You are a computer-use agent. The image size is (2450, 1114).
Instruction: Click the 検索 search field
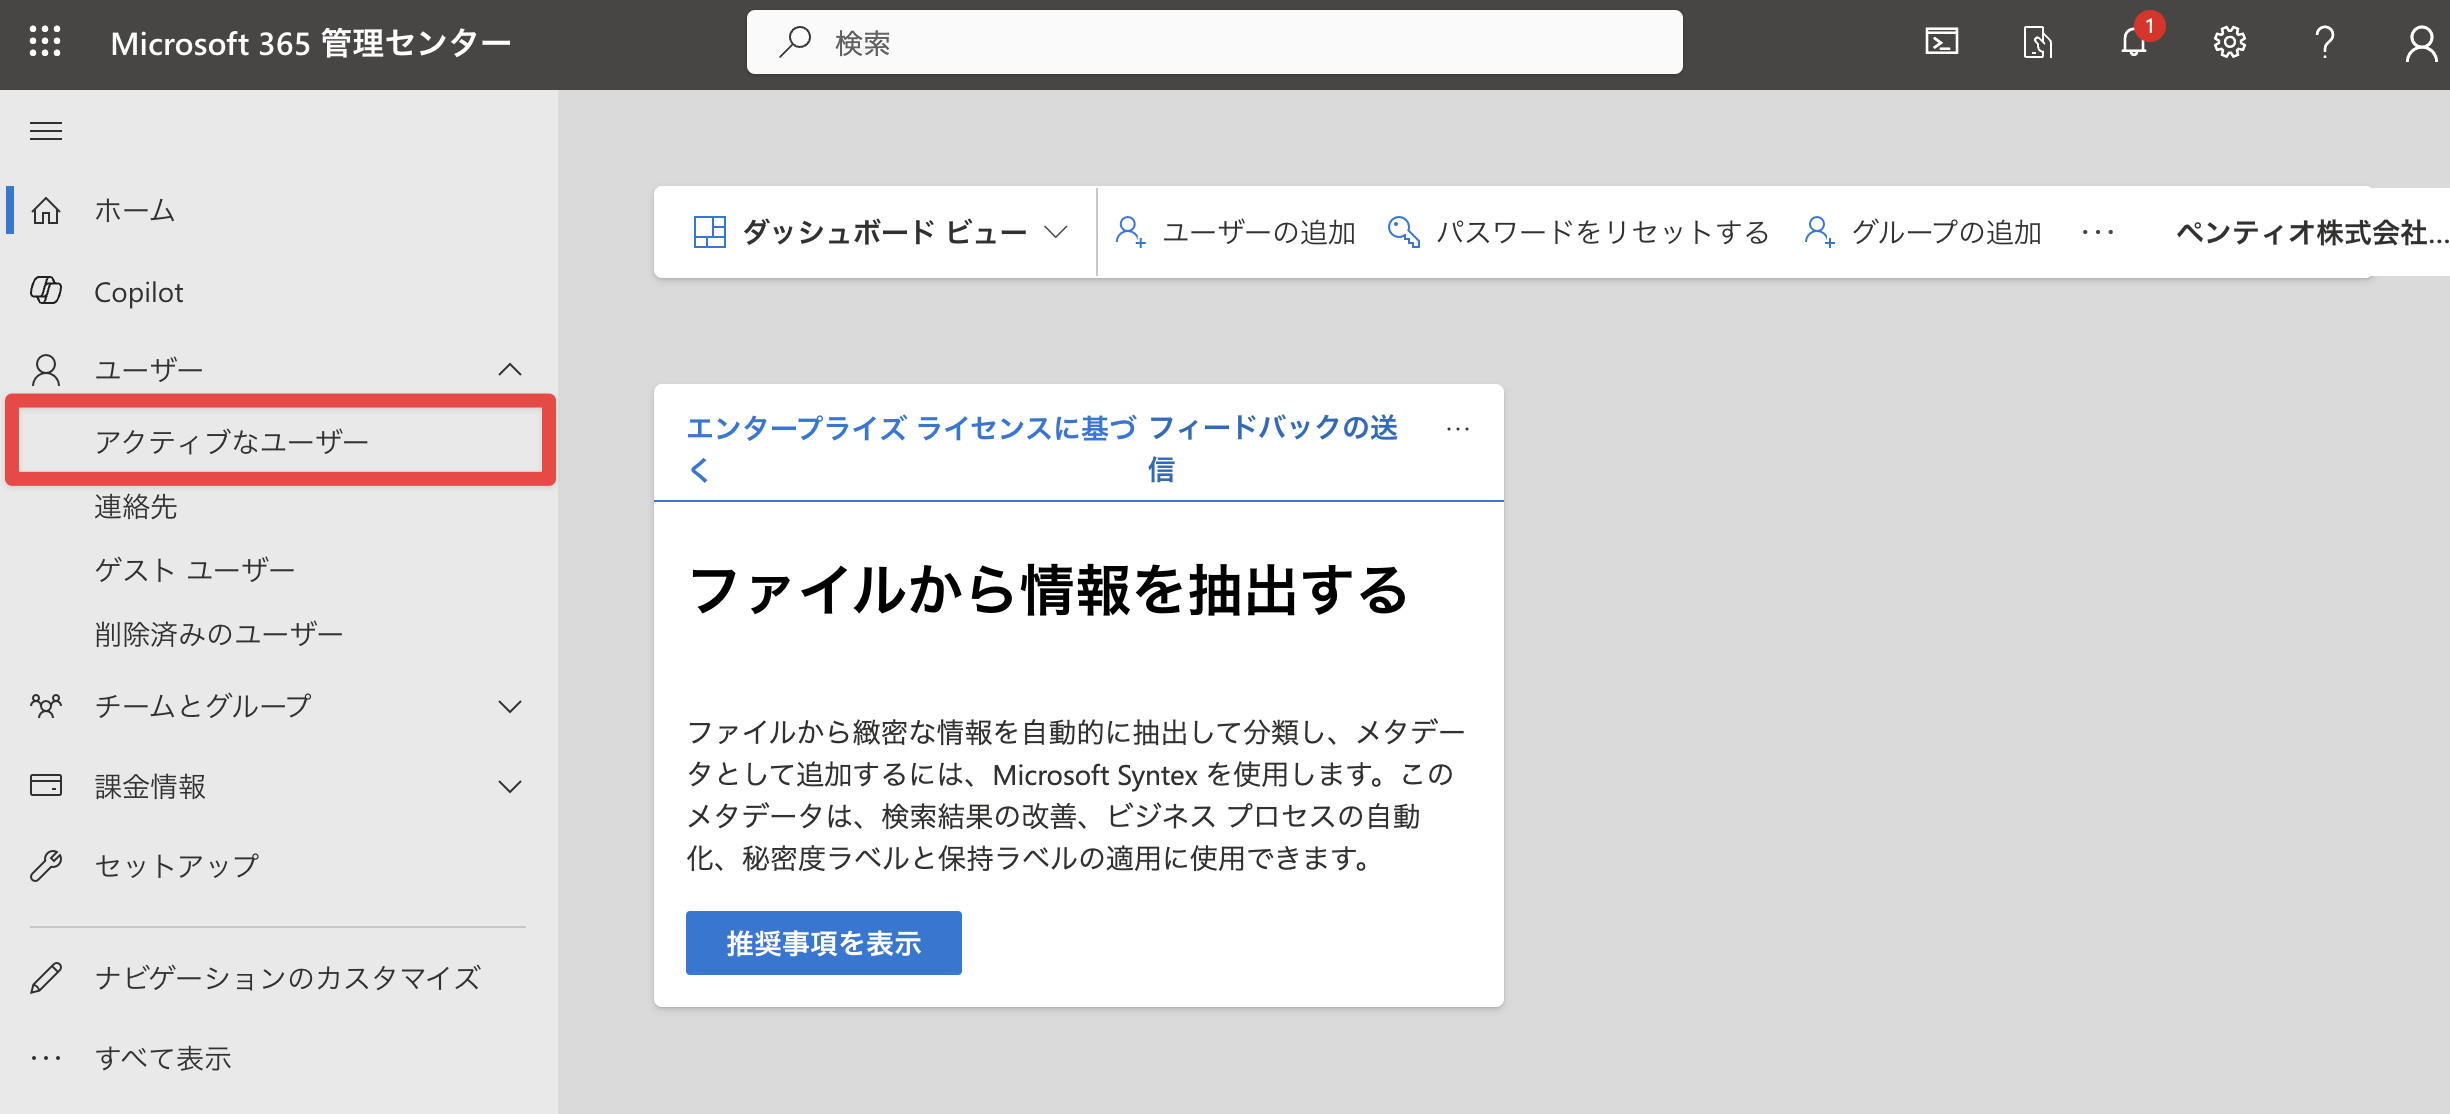(1214, 42)
